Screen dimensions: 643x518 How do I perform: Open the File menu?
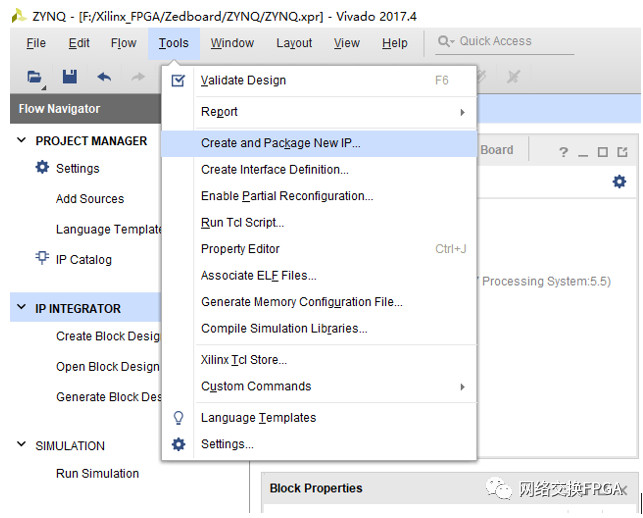coord(36,43)
